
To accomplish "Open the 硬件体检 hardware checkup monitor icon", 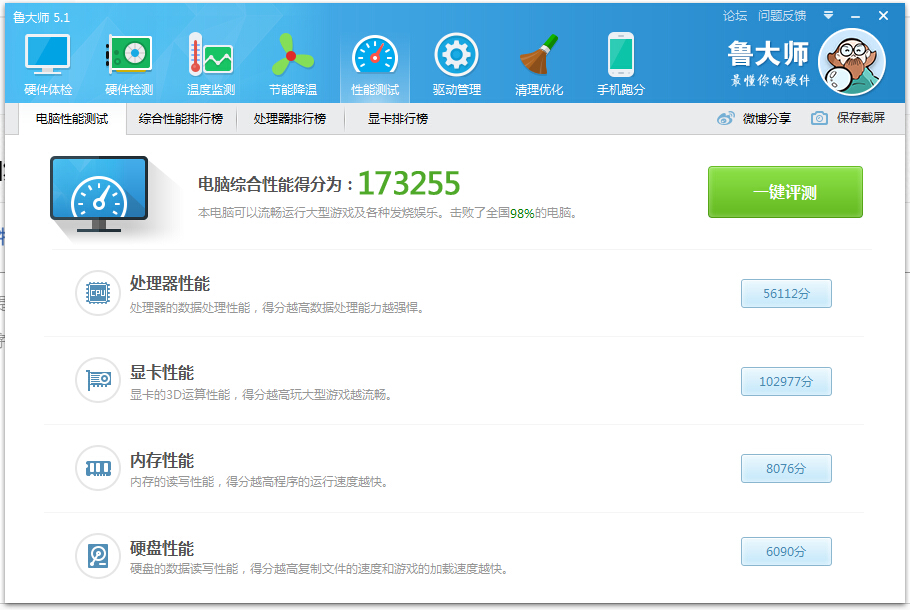I will (48, 54).
